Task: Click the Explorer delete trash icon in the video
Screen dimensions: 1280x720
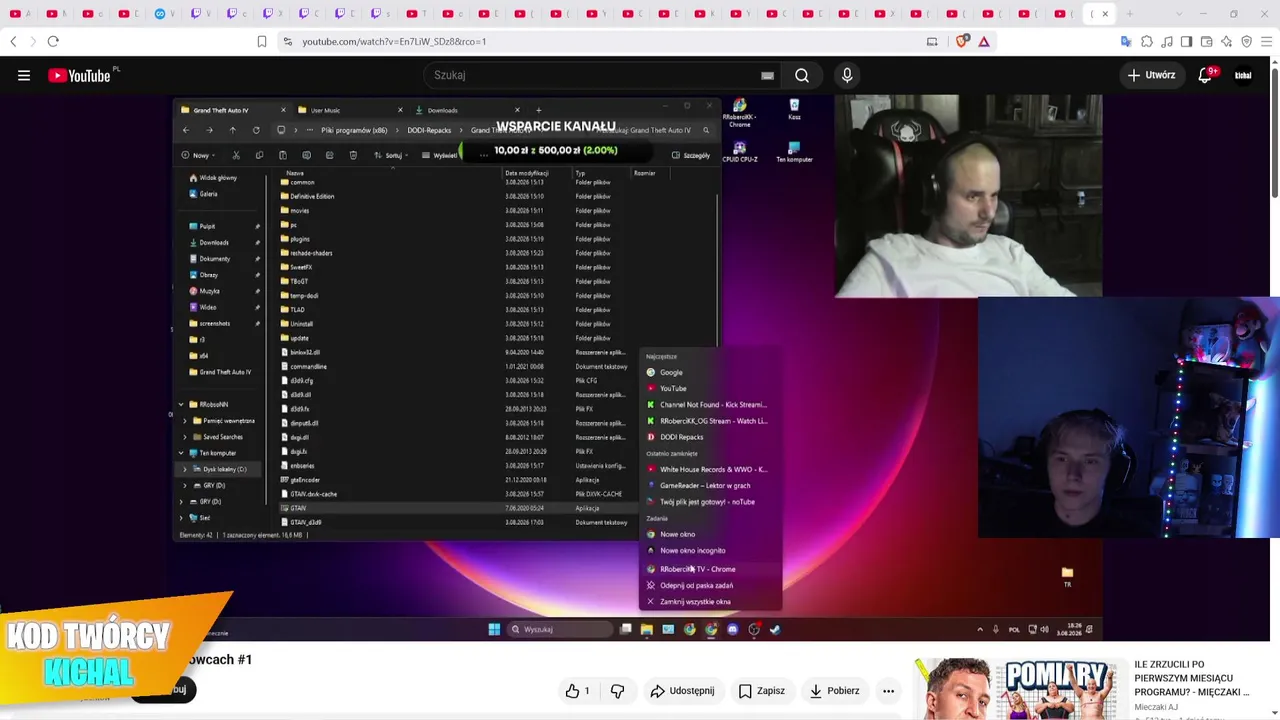Action: pyautogui.click(x=353, y=155)
